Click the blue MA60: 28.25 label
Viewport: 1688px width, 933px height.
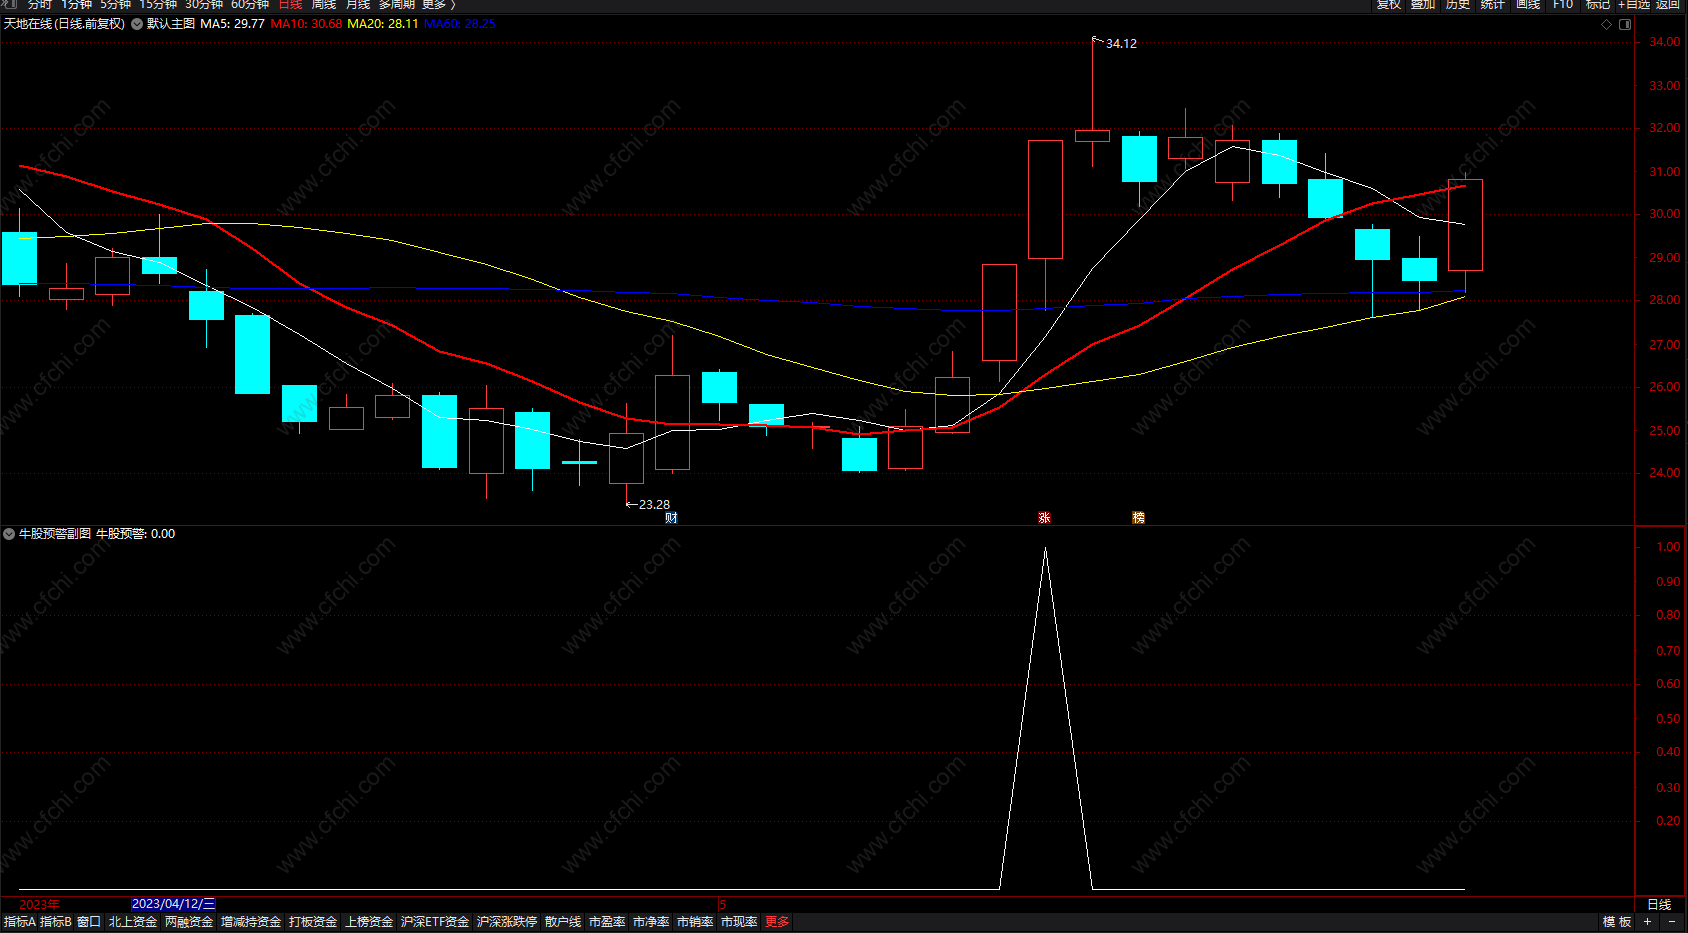[x=460, y=24]
